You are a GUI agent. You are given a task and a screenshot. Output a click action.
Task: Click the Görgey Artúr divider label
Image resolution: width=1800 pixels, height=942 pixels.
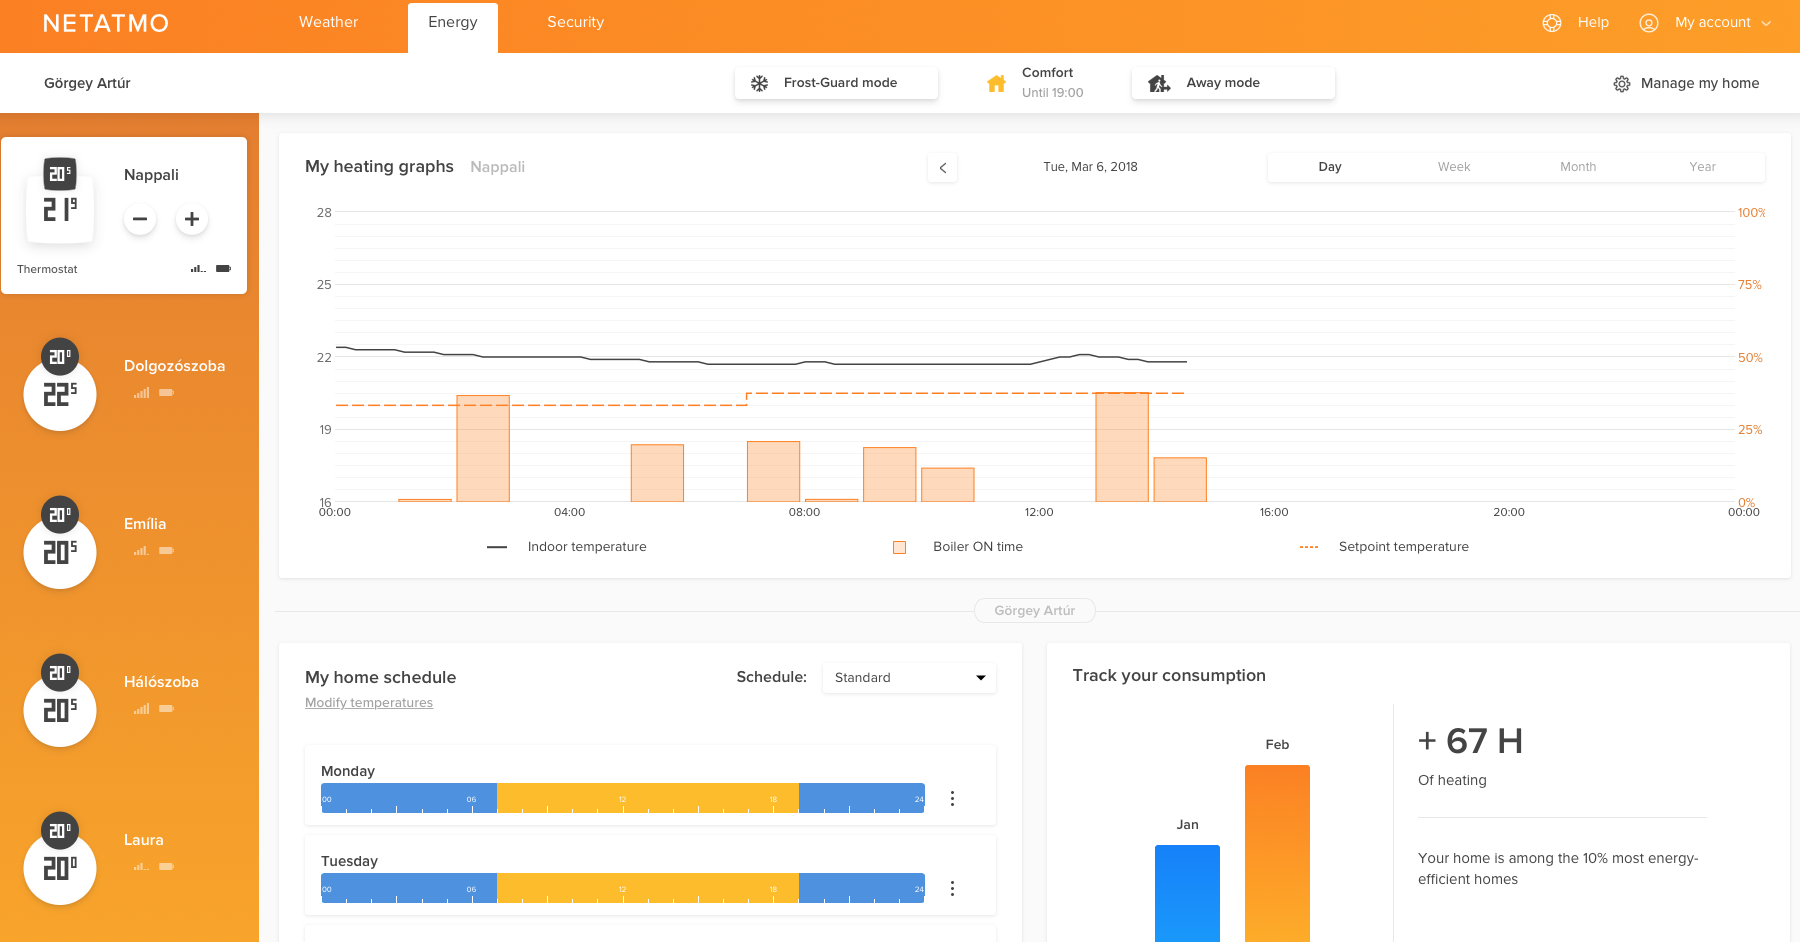pos(1035,610)
